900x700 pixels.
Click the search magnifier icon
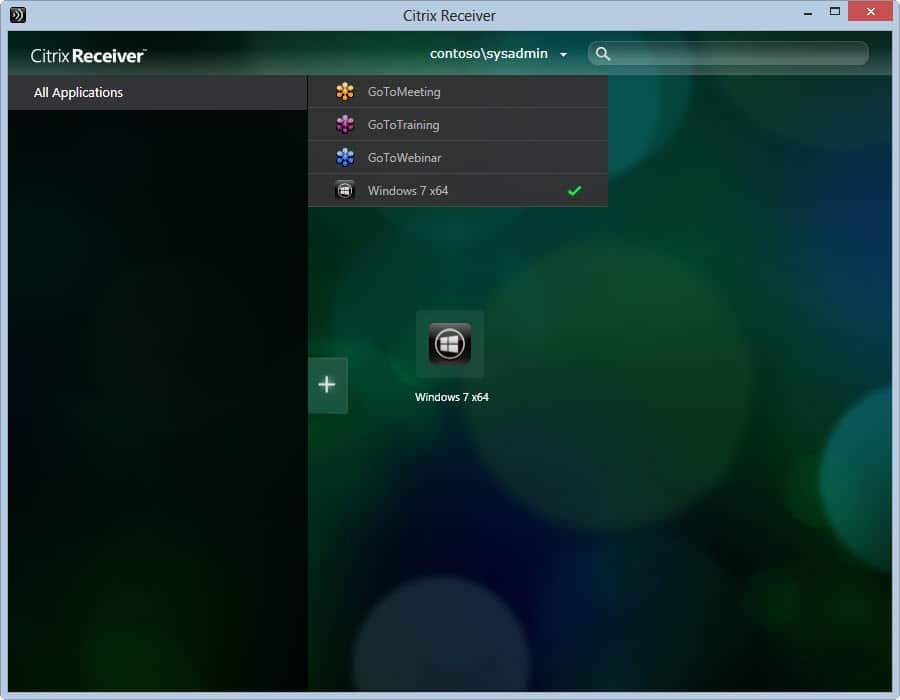click(602, 53)
